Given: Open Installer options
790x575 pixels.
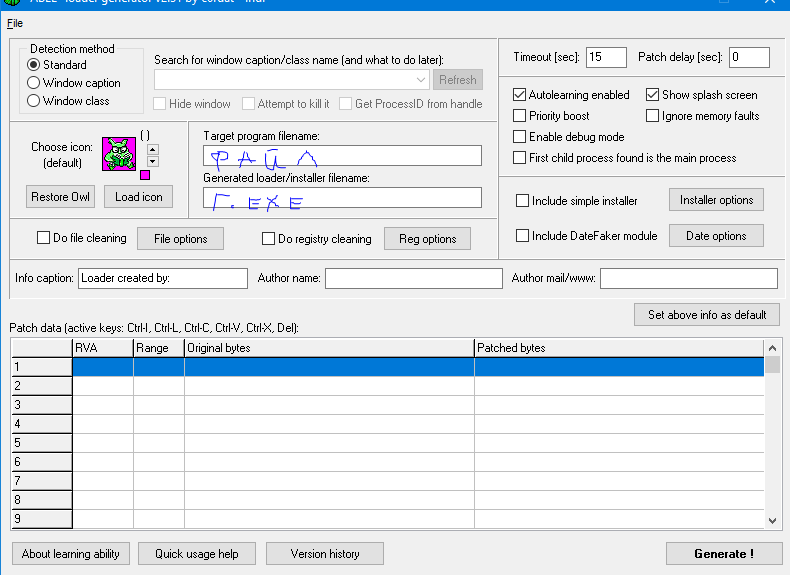Looking at the screenshot, I should coord(716,200).
